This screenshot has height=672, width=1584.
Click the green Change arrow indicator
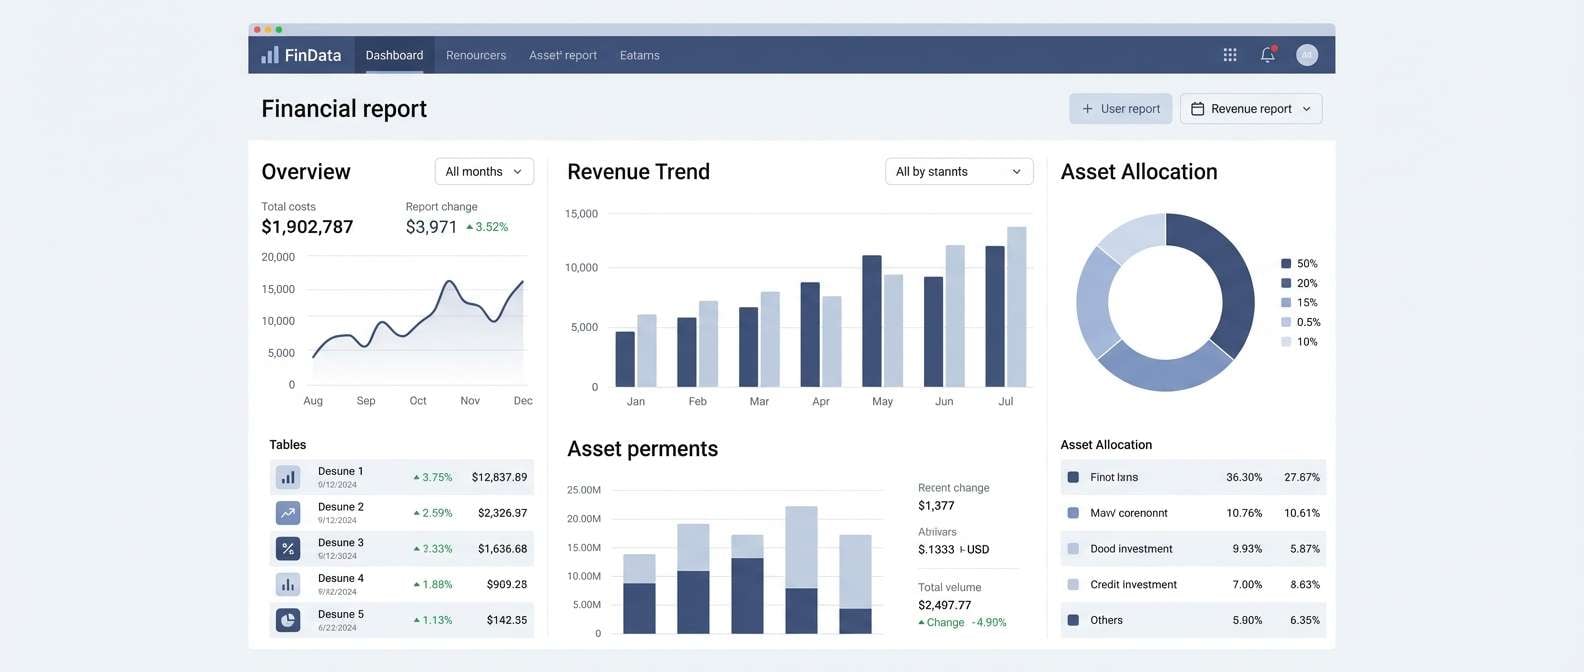pyautogui.click(x=921, y=622)
